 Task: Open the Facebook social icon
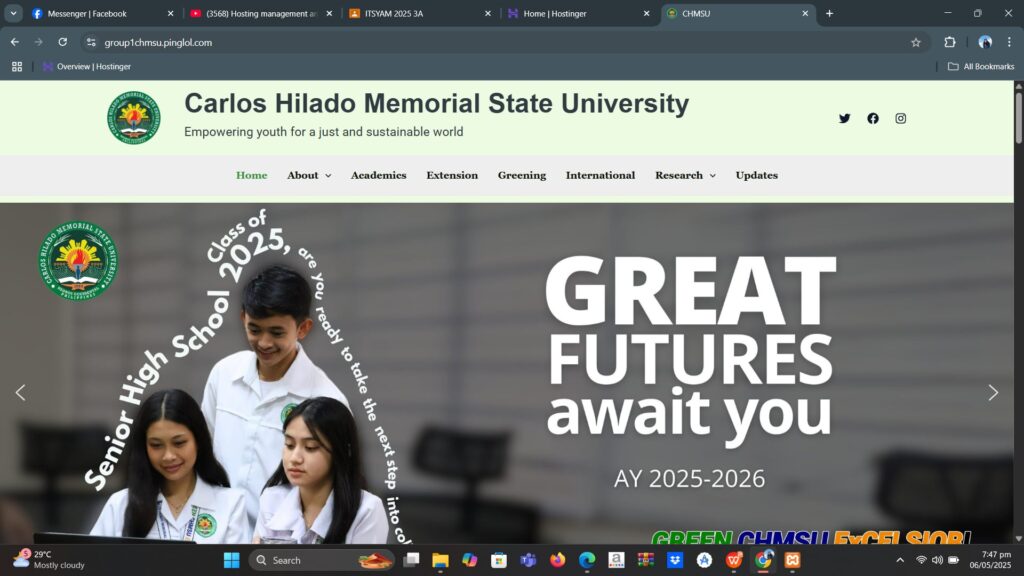tap(873, 118)
